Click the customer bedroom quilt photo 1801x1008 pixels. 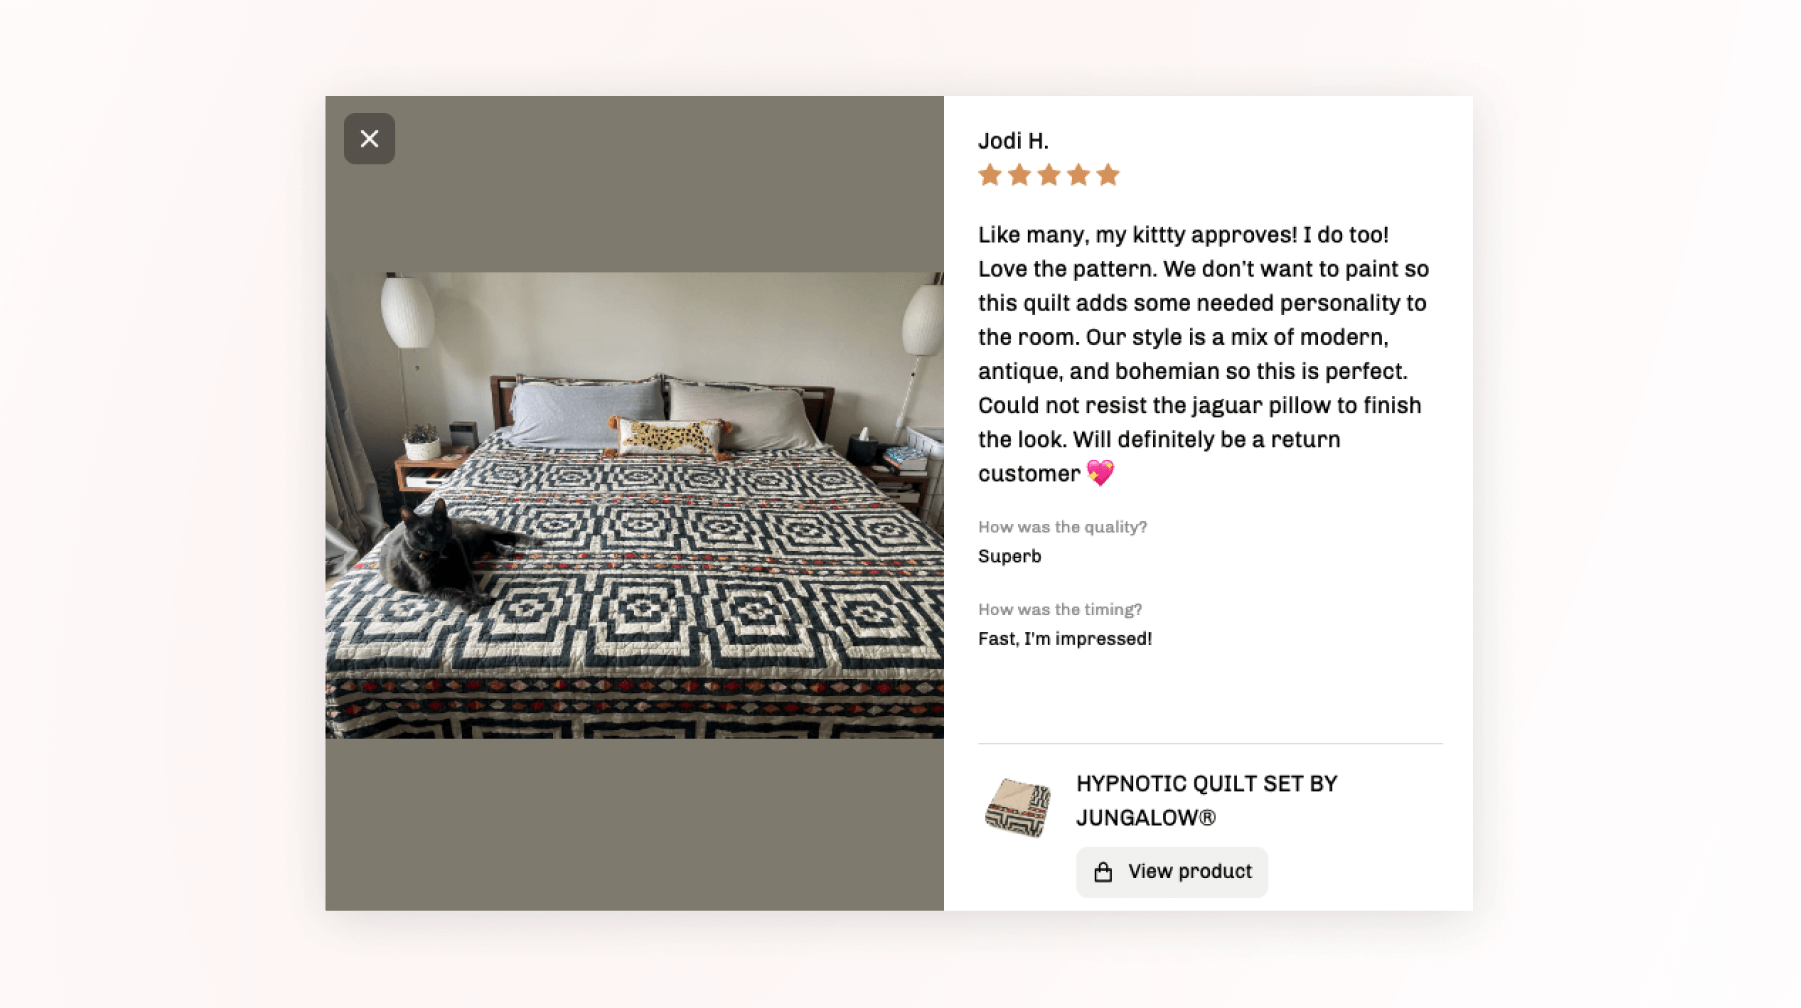point(634,505)
